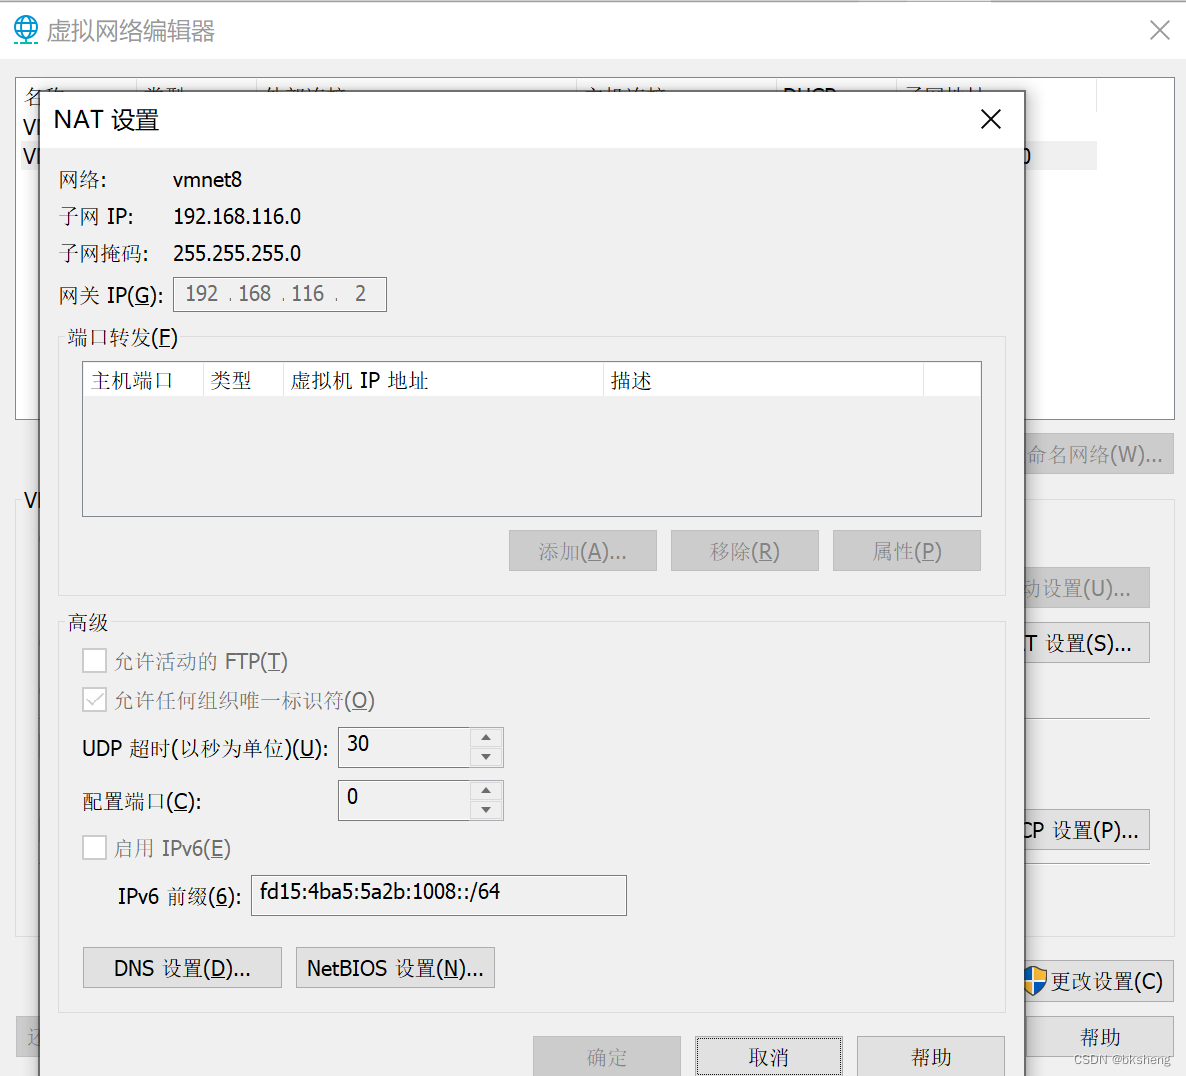Click the 移除 button
Image resolution: width=1186 pixels, height=1076 pixels.
tap(744, 550)
